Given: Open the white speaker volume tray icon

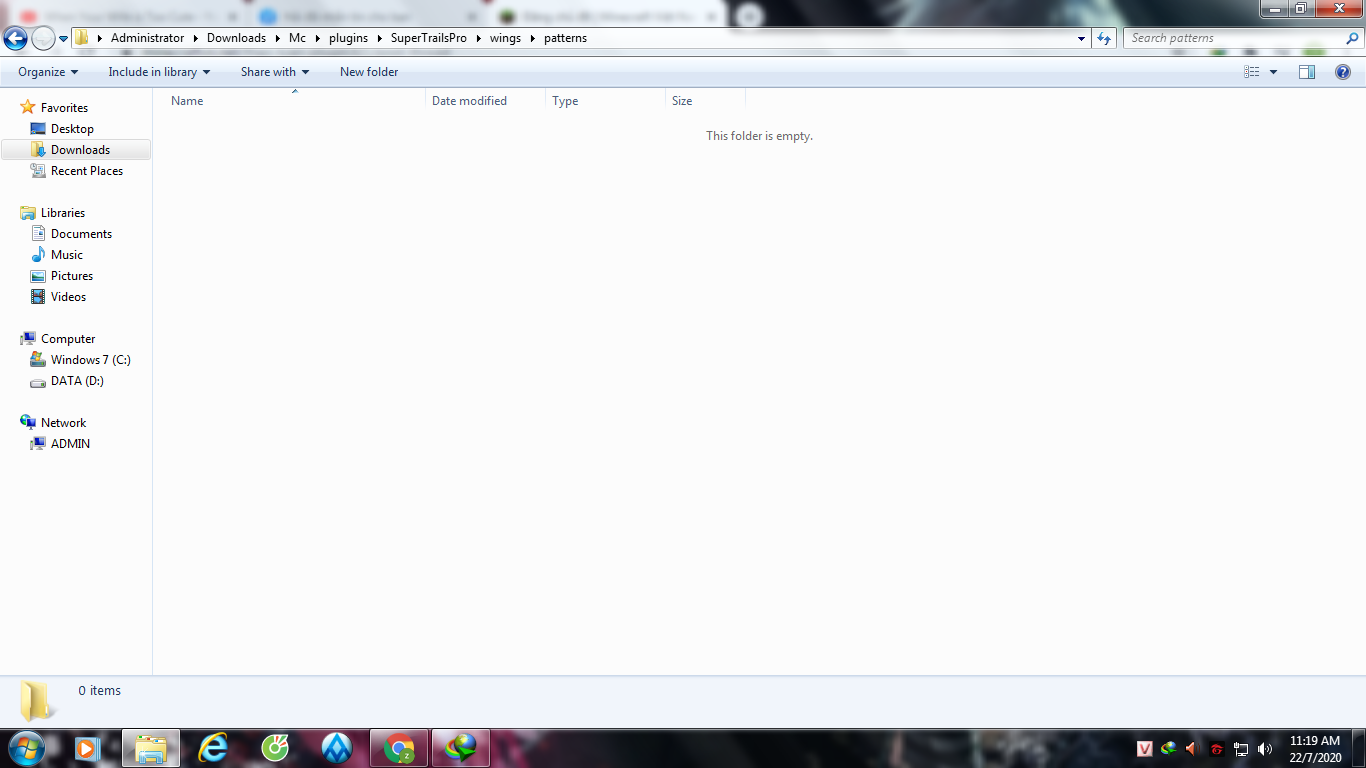Looking at the screenshot, I should pyautogui.click(x=1265, y=749).
